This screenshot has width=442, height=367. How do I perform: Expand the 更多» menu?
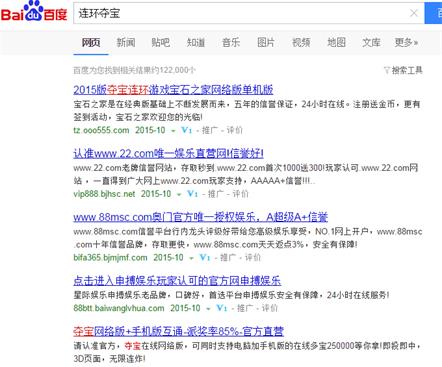(x=406, y=42)
